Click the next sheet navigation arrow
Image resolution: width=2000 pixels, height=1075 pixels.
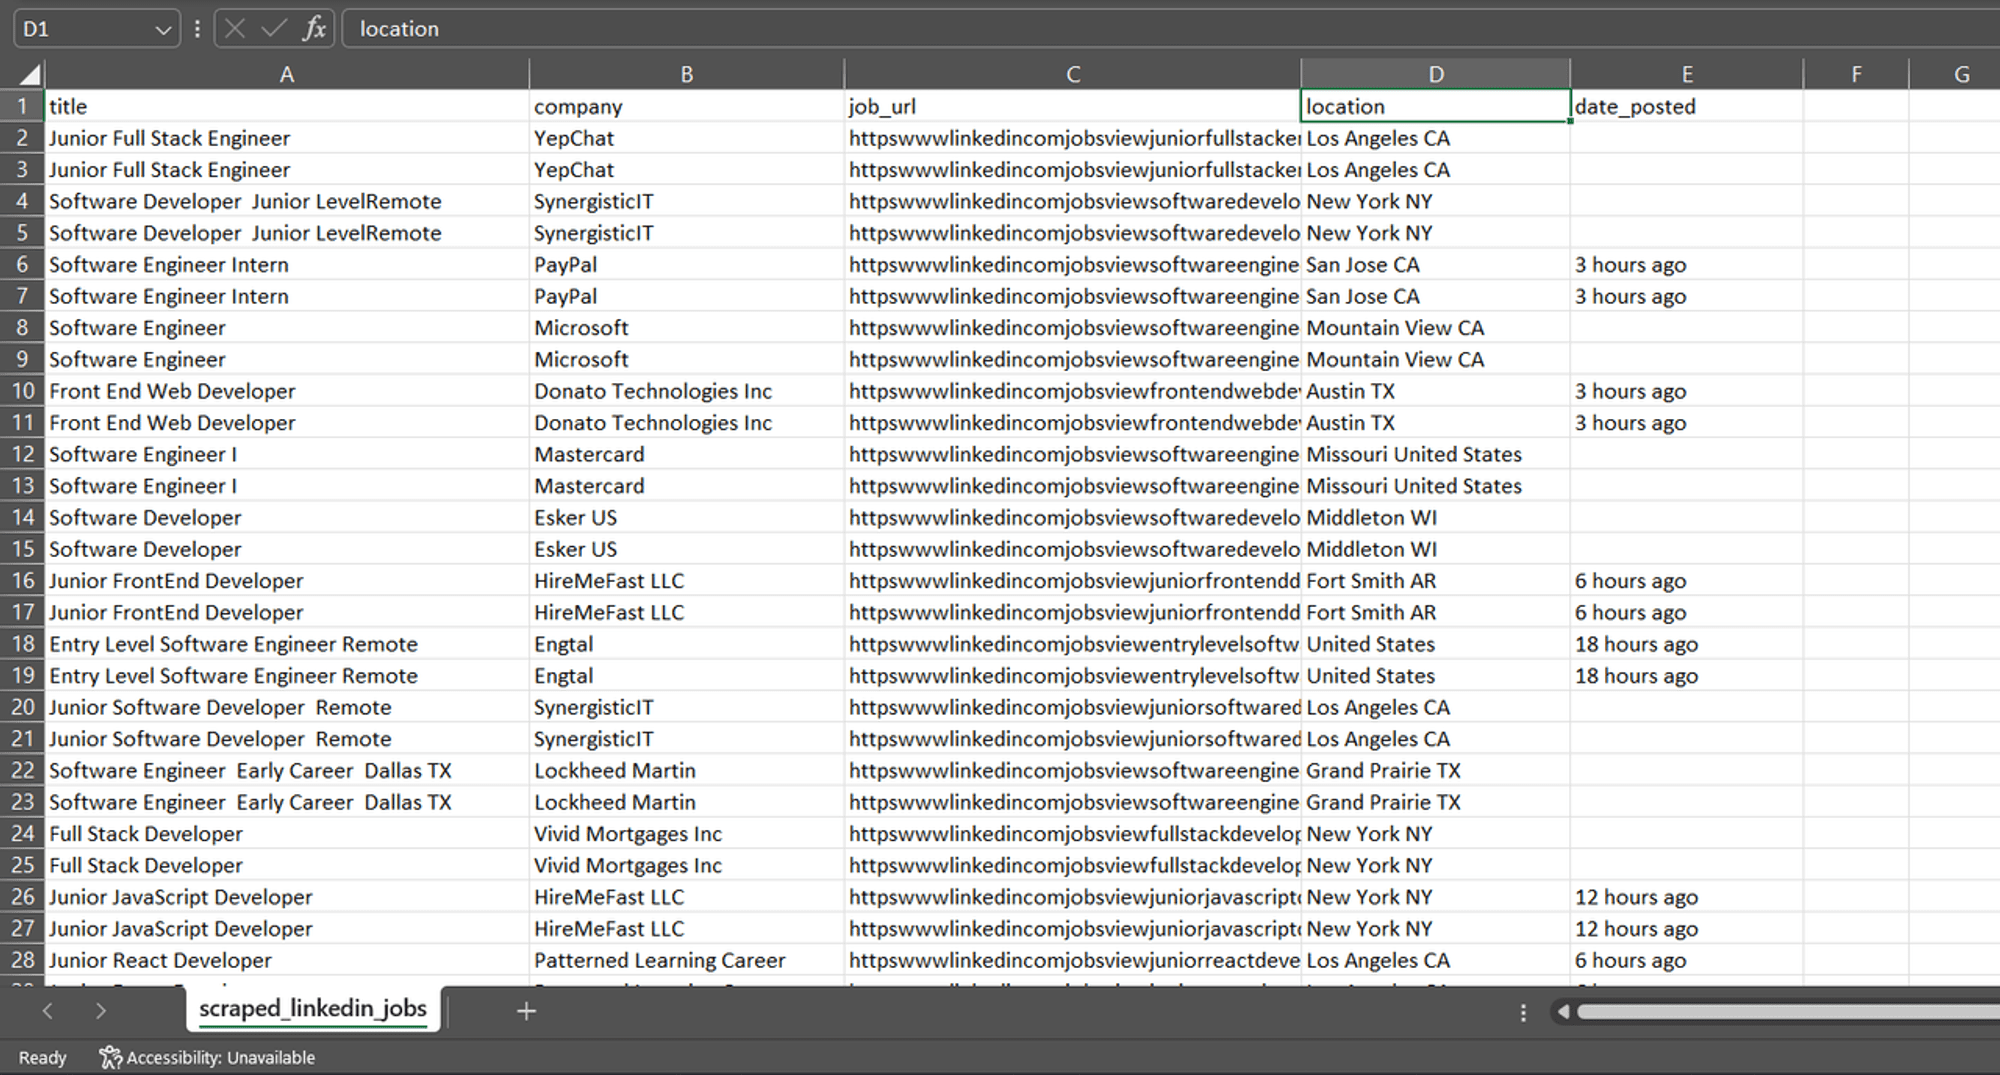tap(100, 1011)
